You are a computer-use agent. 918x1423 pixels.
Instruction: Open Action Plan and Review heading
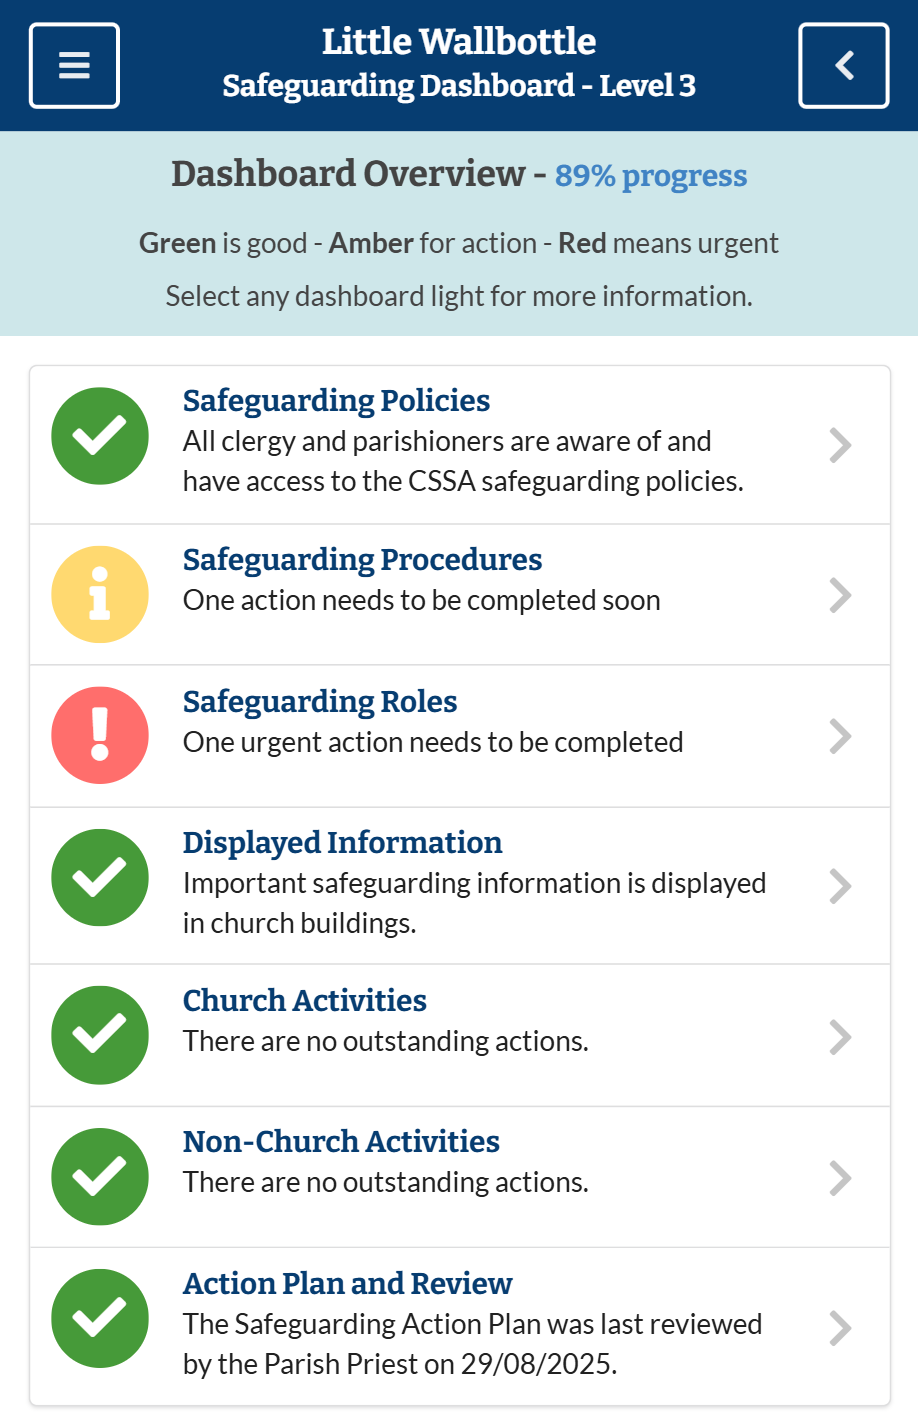347,1284
